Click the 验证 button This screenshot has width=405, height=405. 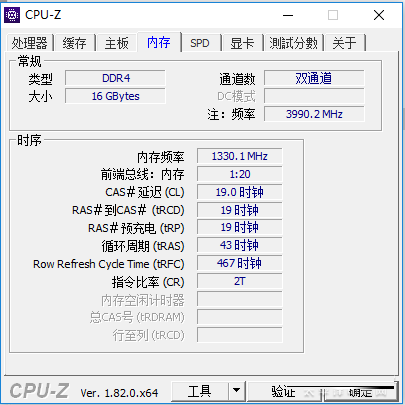284,391
